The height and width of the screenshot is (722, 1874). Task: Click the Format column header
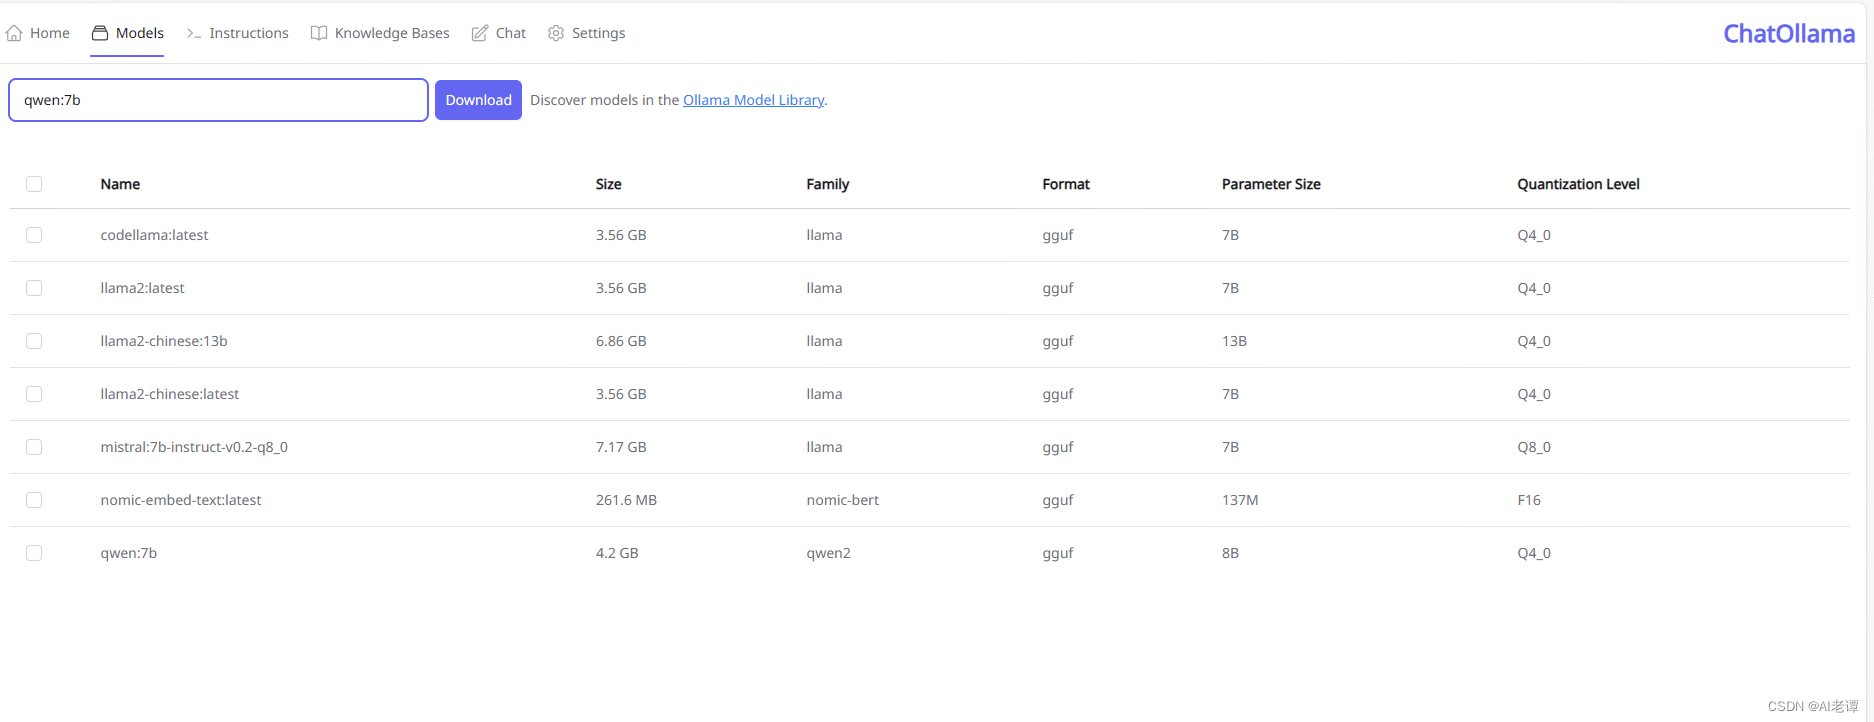[1066, 184]
